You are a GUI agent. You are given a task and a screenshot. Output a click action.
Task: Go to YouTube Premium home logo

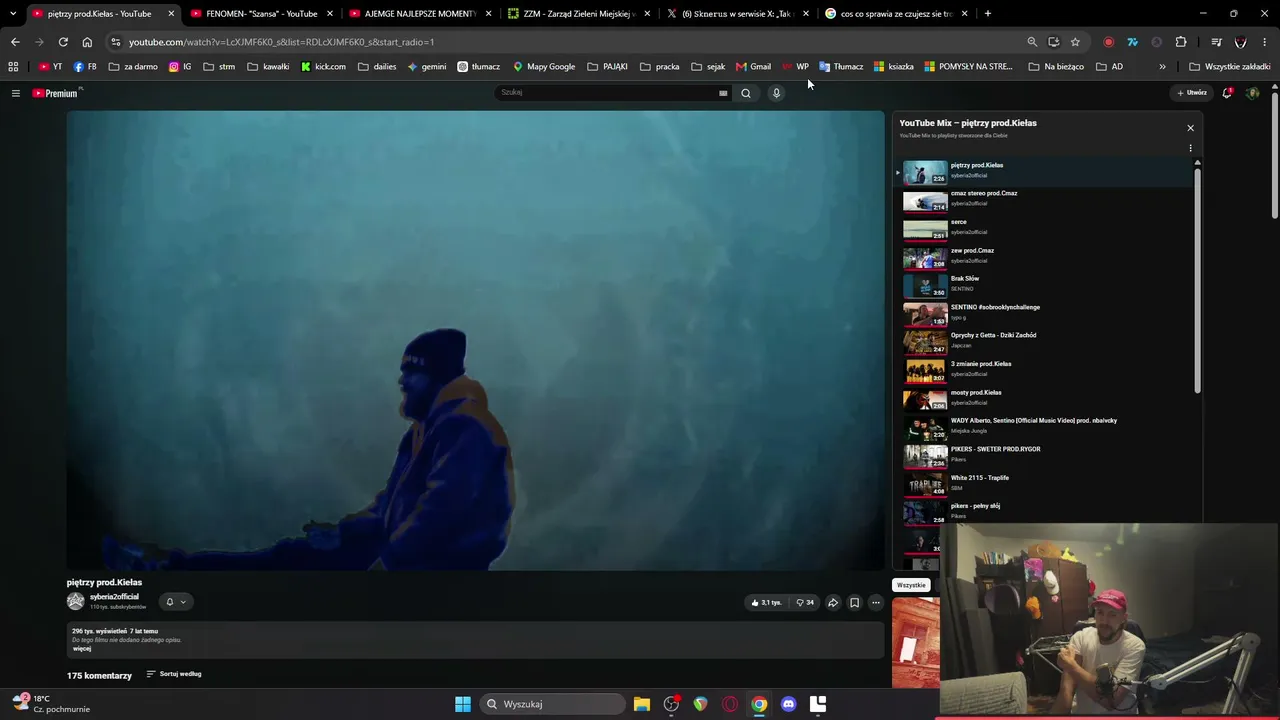coord(56,93)
